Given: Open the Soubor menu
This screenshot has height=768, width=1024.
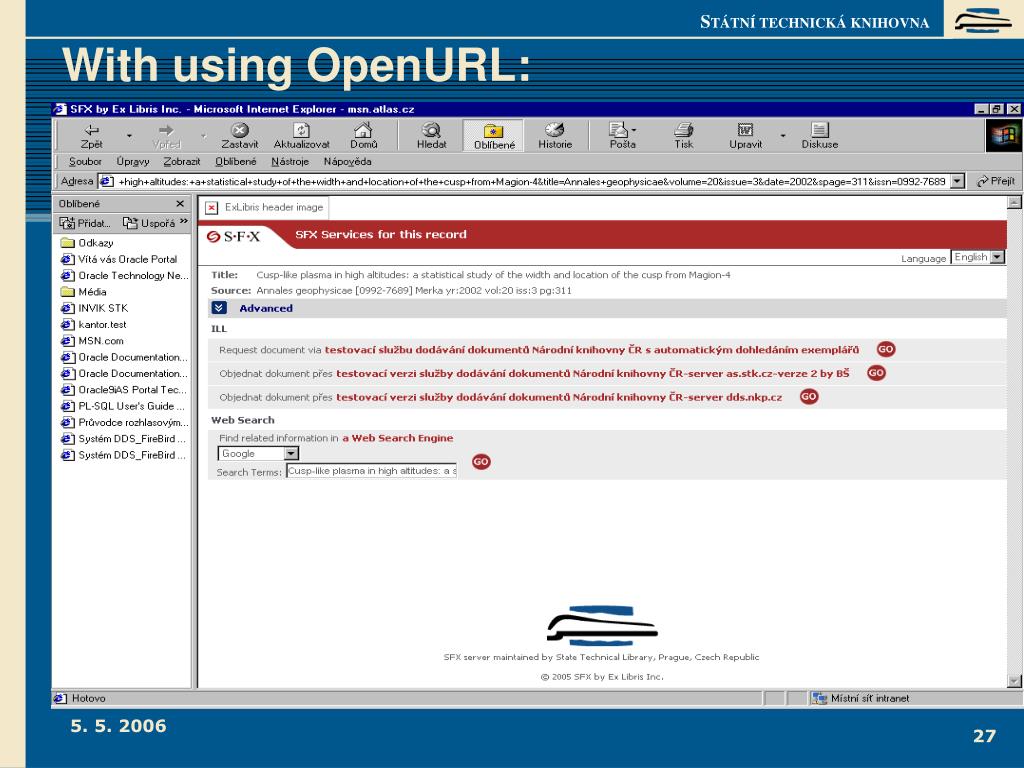Looking at the screenshot, I should point(85,161).
